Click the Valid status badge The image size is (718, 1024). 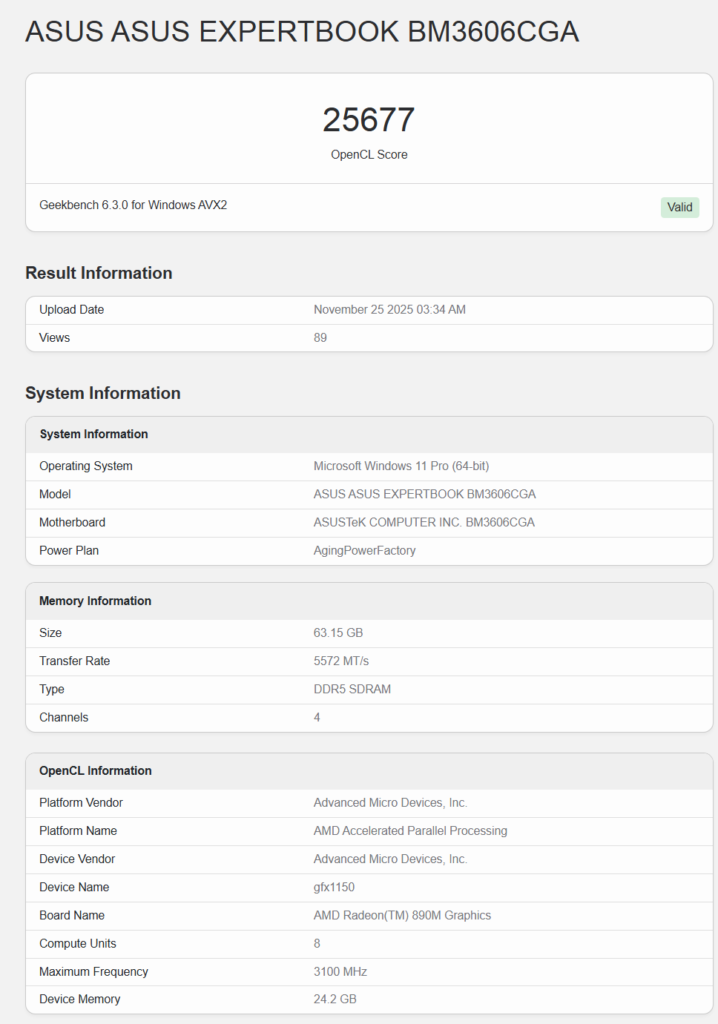[679, 207]
